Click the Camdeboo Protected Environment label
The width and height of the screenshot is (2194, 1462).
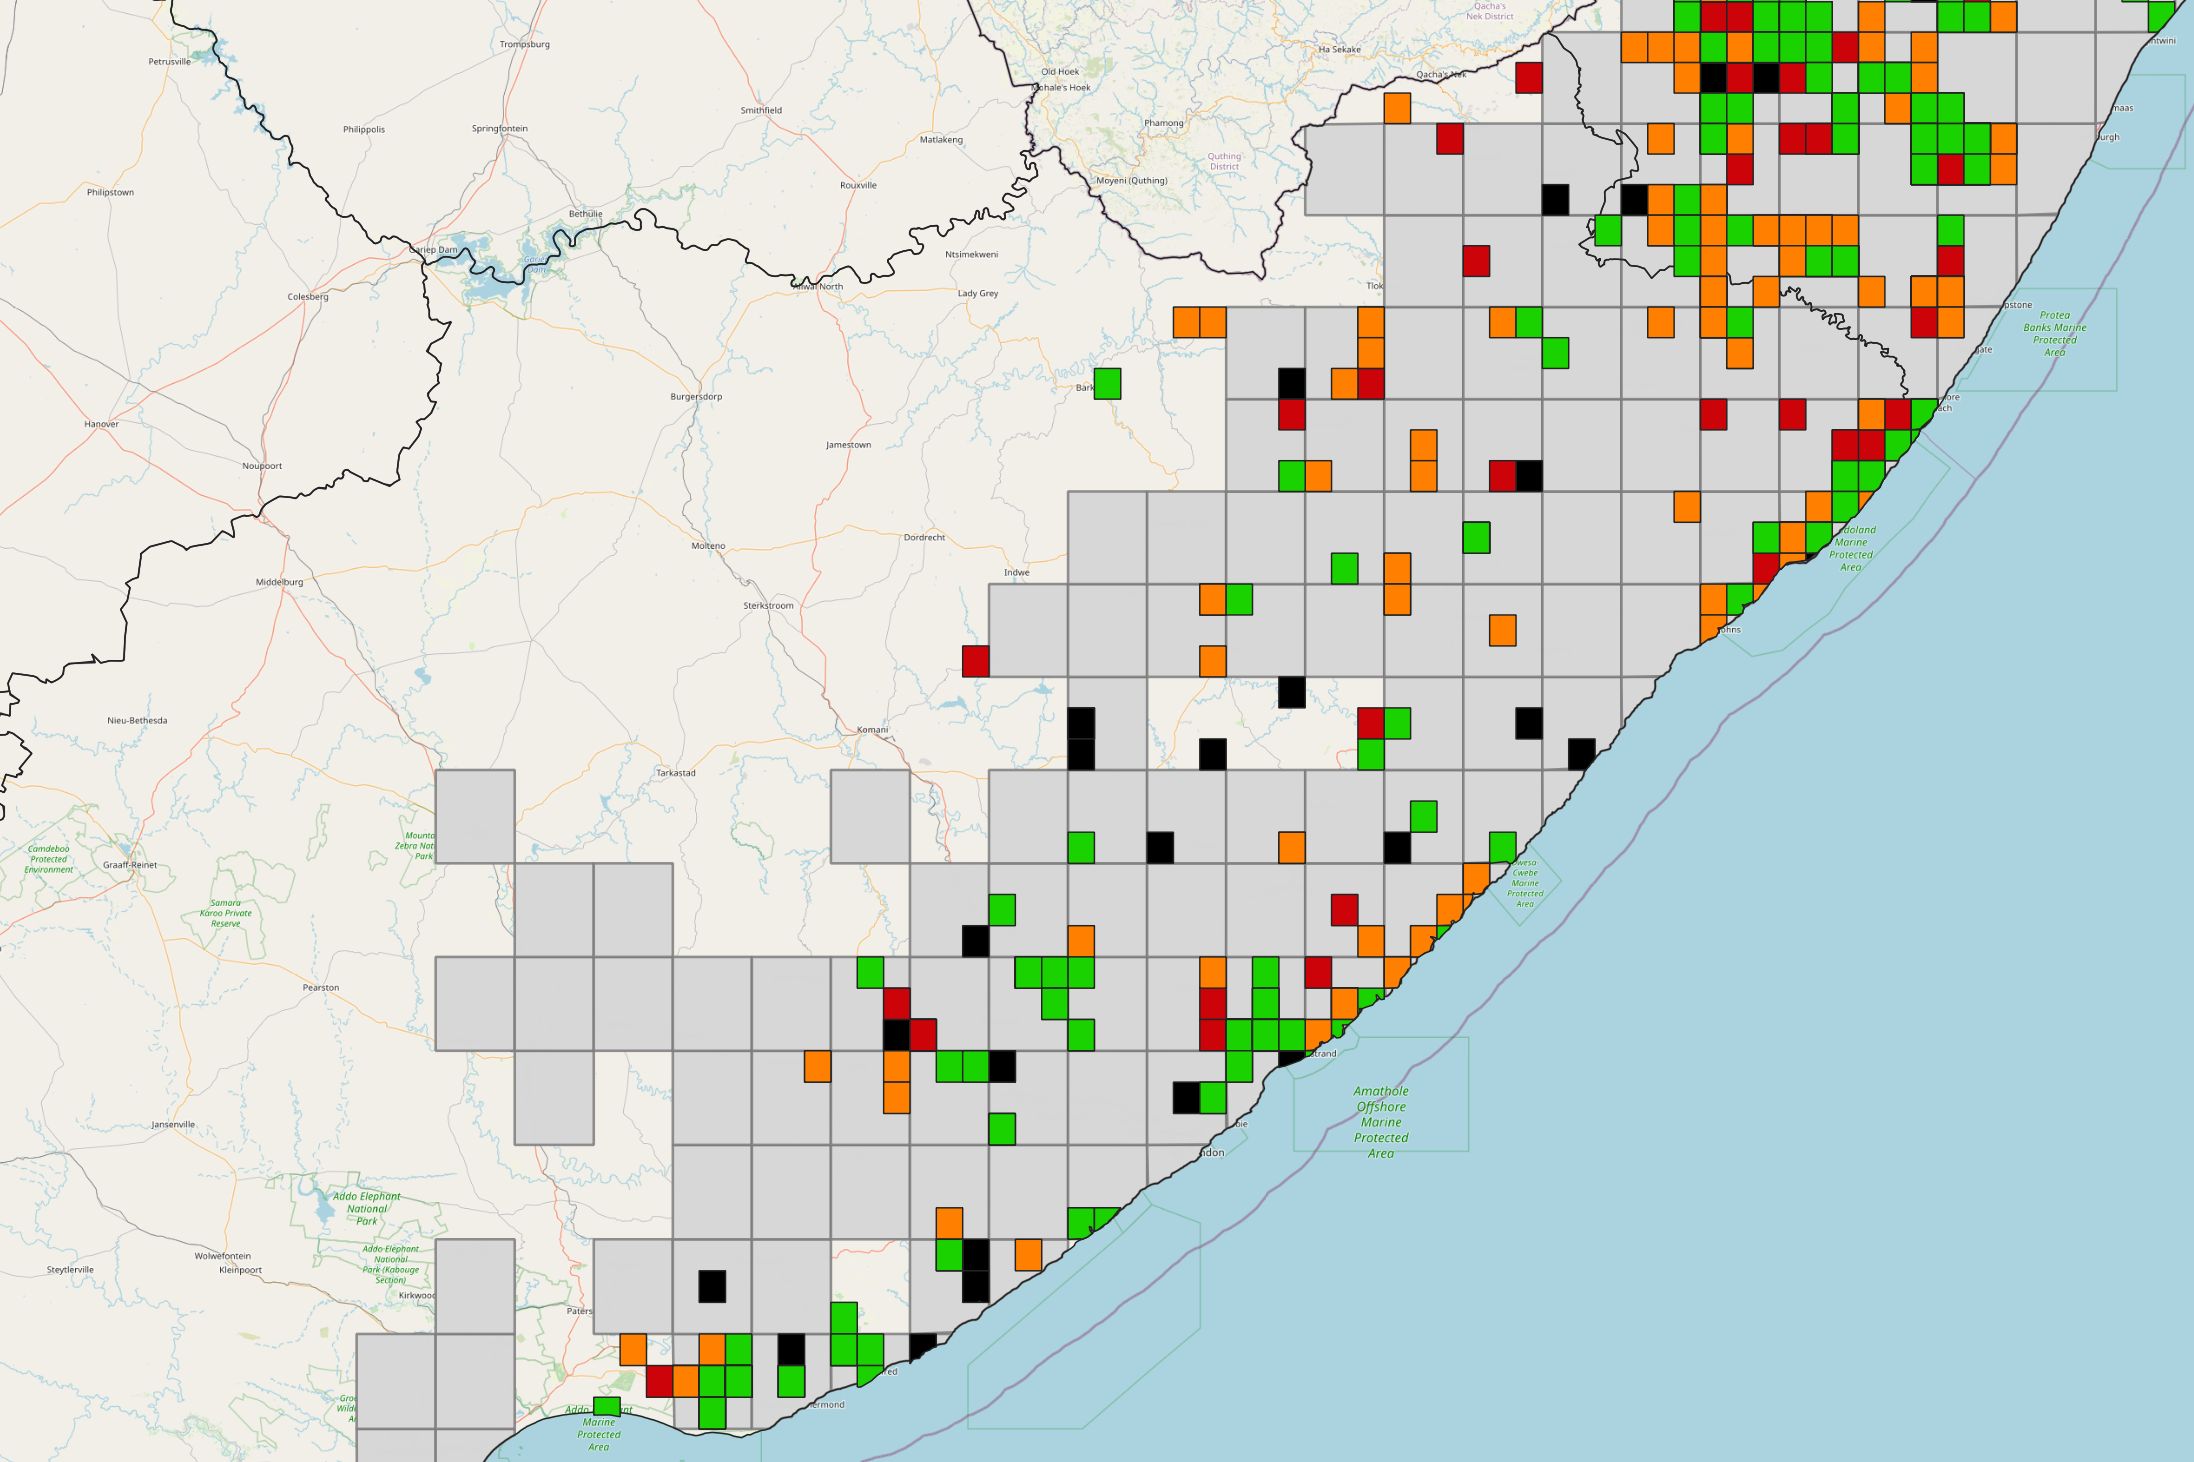pyautogui.click(x=49, y=859)
